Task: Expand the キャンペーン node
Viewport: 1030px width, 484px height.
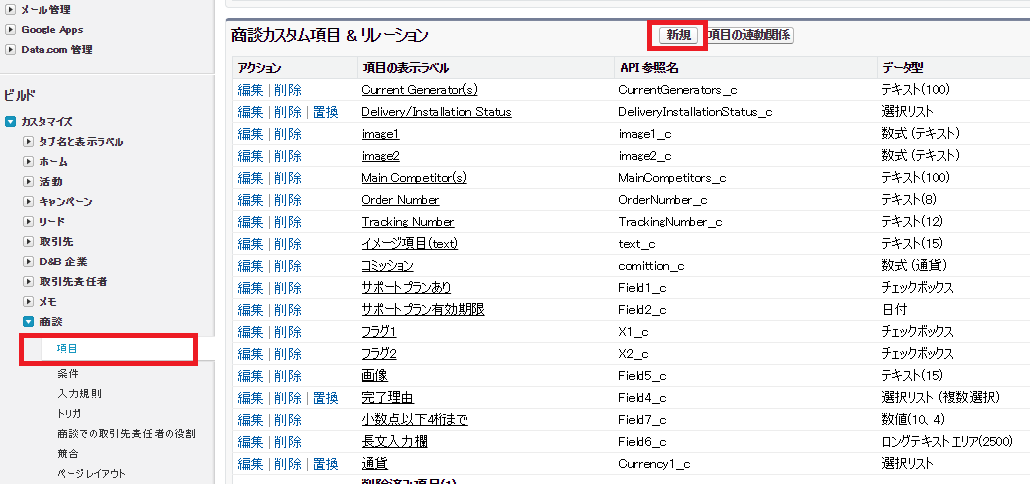Action: click(x=29, y=201)
